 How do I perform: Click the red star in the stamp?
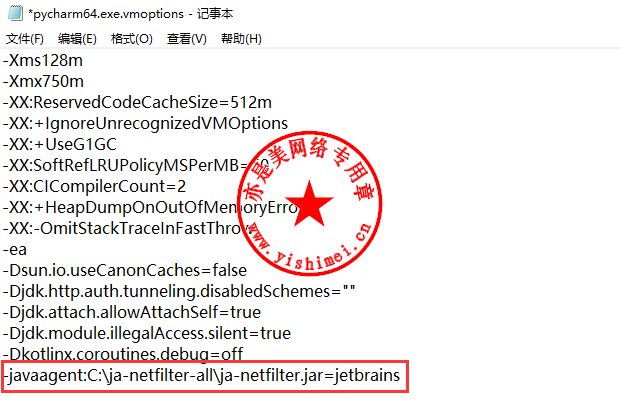pos(309,205)
